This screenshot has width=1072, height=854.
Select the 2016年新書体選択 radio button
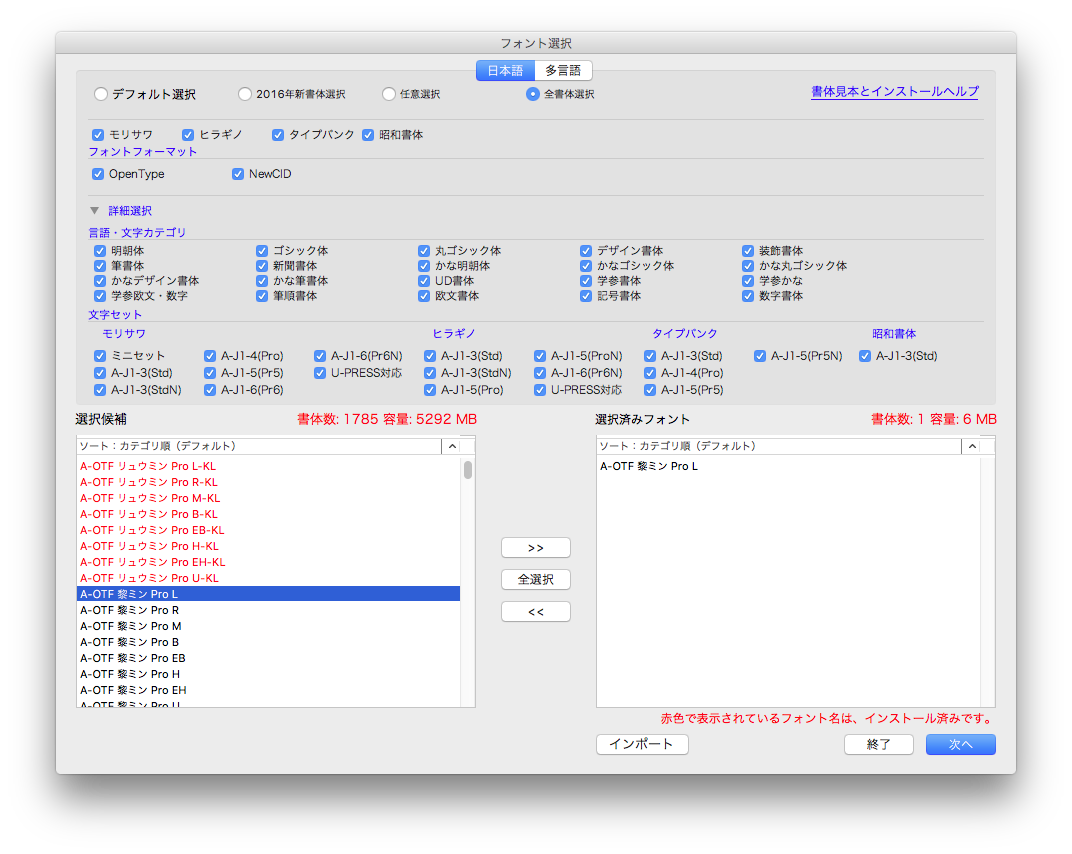pyautogui.click(x=245, y=94)
